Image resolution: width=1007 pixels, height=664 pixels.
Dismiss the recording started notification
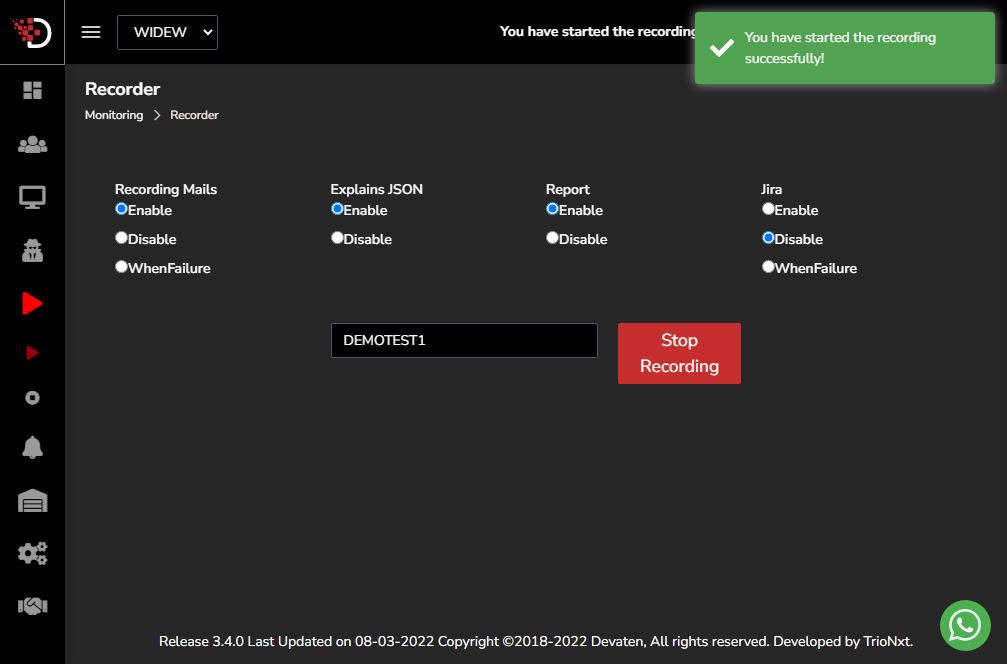[x=845, y=48]
